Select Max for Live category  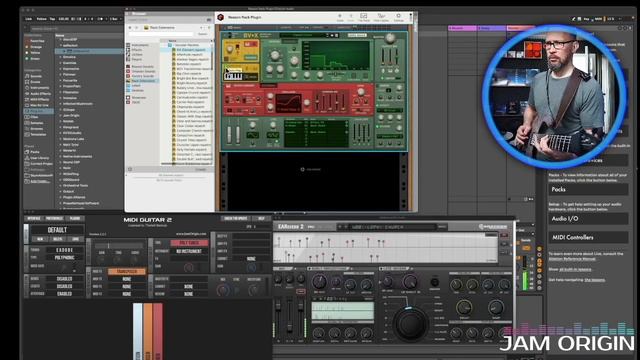[x=40, y=105]
